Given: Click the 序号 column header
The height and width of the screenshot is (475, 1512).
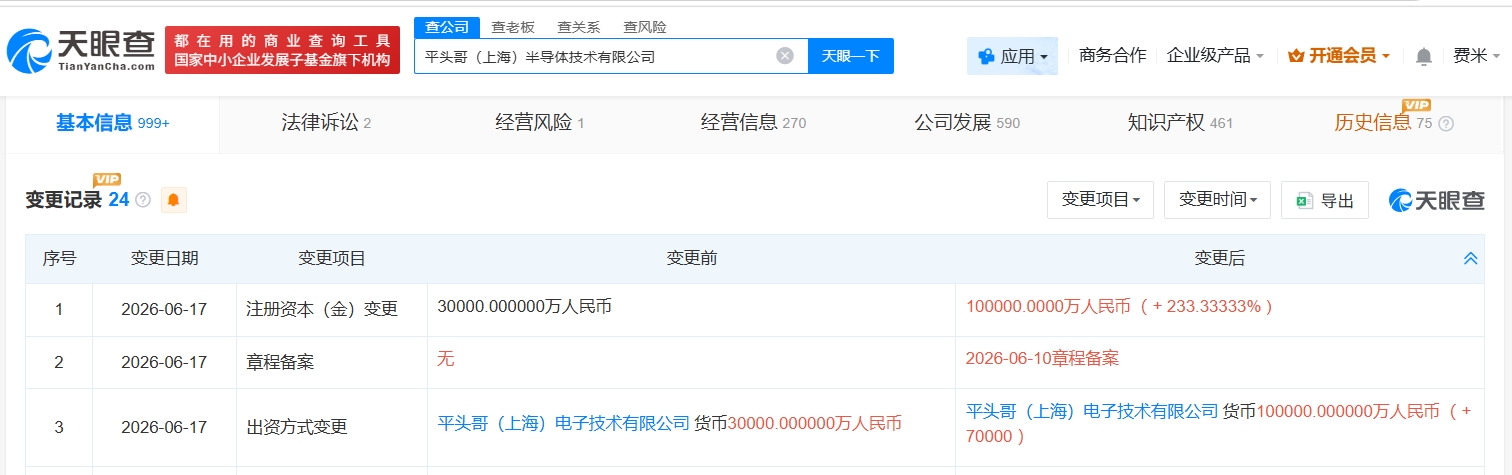Looking at the screenshot, I should 59,259.
